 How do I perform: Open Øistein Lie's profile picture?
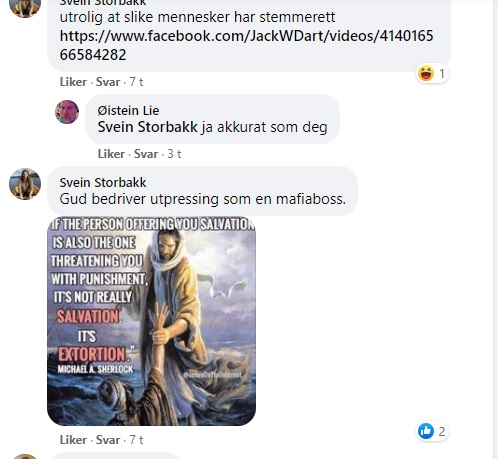tap(67, 112)
